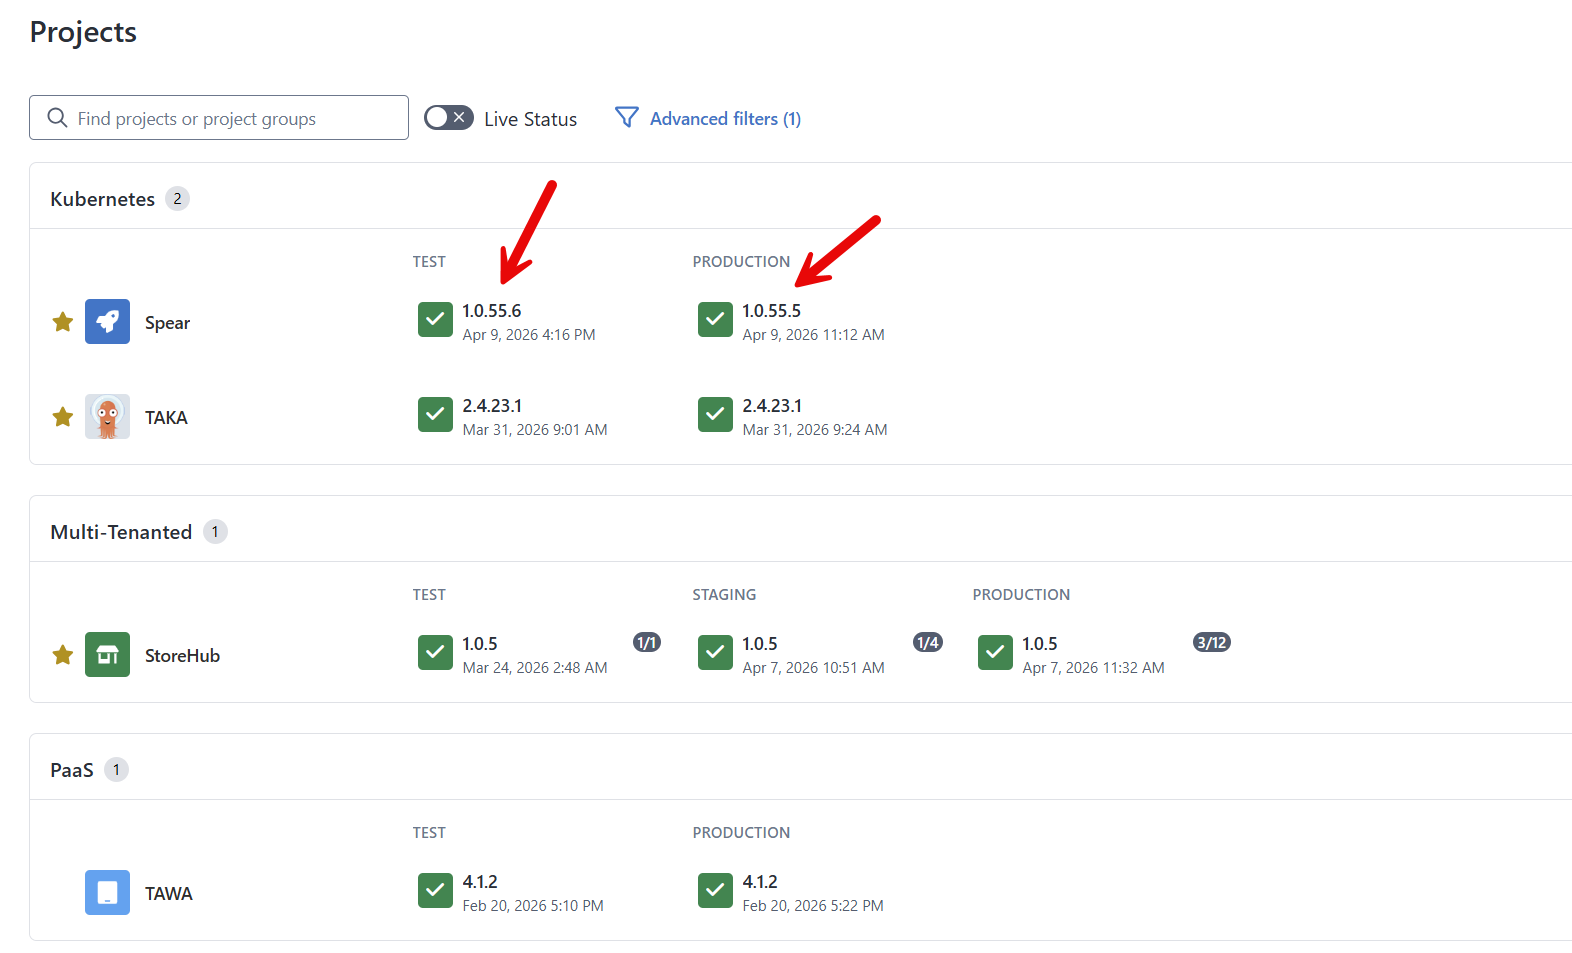The width and height of the screenshot is (1572, 953).
Task: Enable the Live Status toggle
Action: [x=448, y=118]
